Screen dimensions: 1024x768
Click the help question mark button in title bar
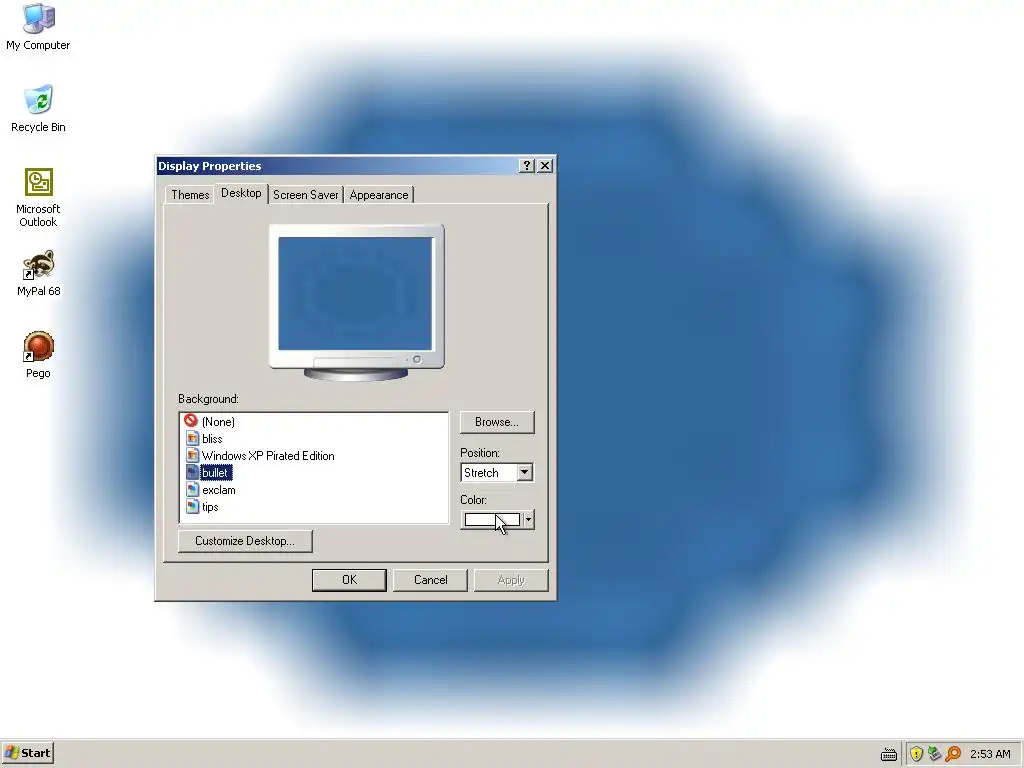click(x=526, y=166)
